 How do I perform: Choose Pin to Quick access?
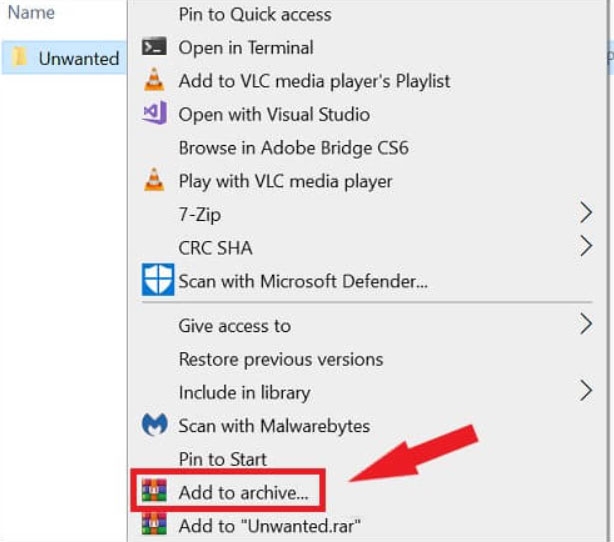point(255,15)
